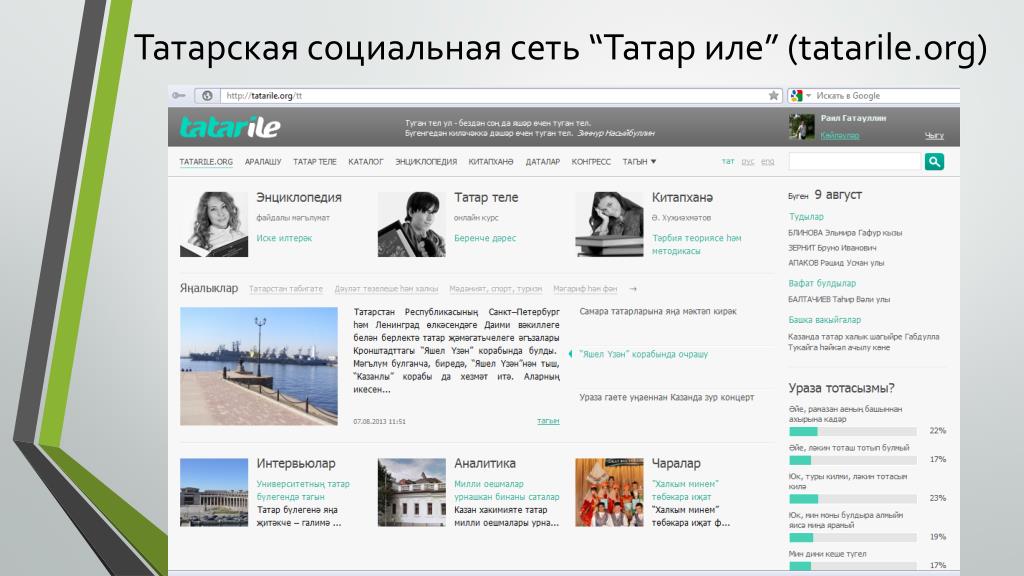This screenshot has width=1024, height=576.
Task: Click the globe site-info icon
Action: click(x=207, y=95)
